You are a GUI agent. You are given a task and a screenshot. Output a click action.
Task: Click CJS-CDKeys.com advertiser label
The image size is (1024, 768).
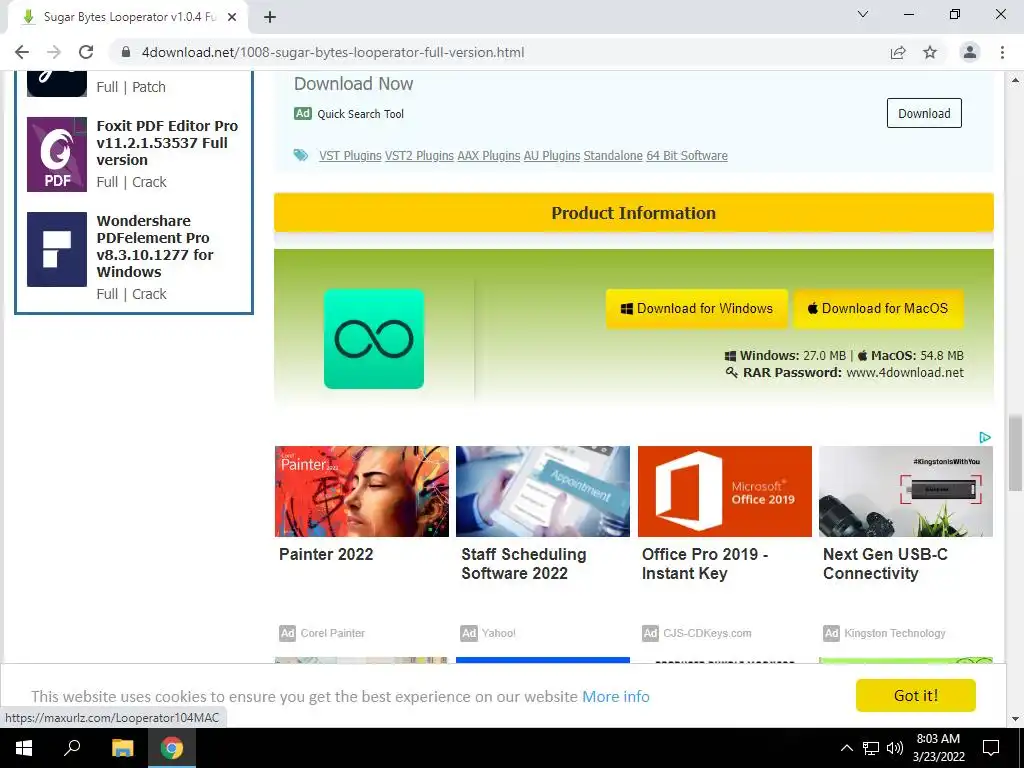coord(707,633)
